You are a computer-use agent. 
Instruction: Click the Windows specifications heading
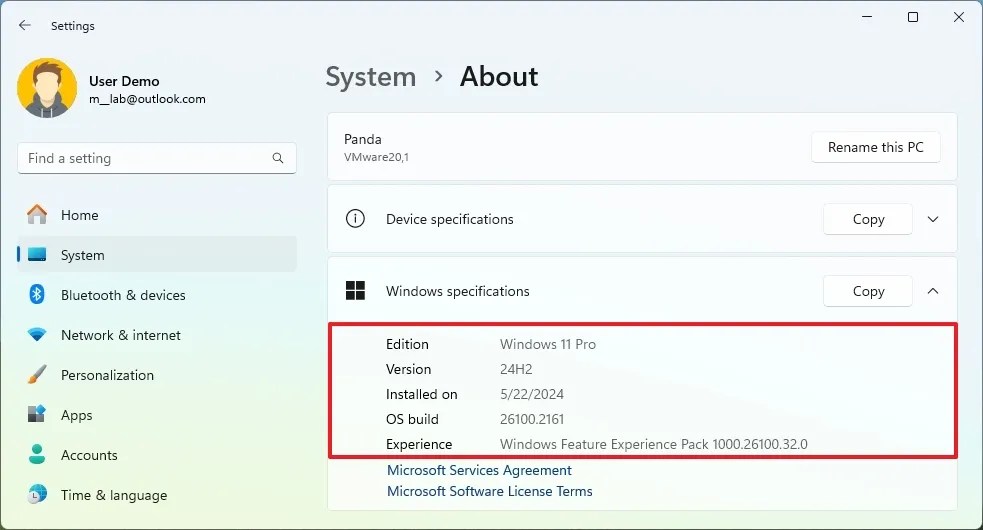[x=458, y=291]
